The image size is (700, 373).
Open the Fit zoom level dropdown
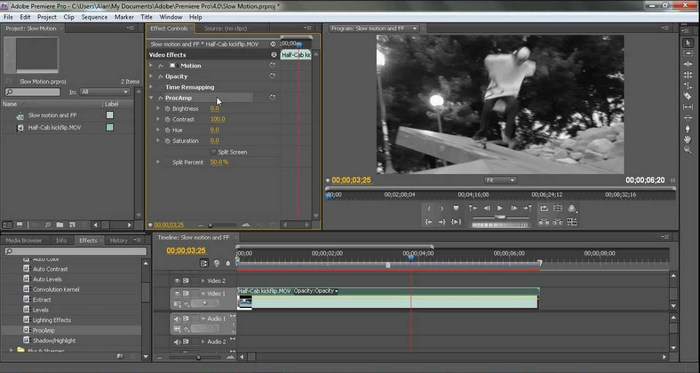500,180
